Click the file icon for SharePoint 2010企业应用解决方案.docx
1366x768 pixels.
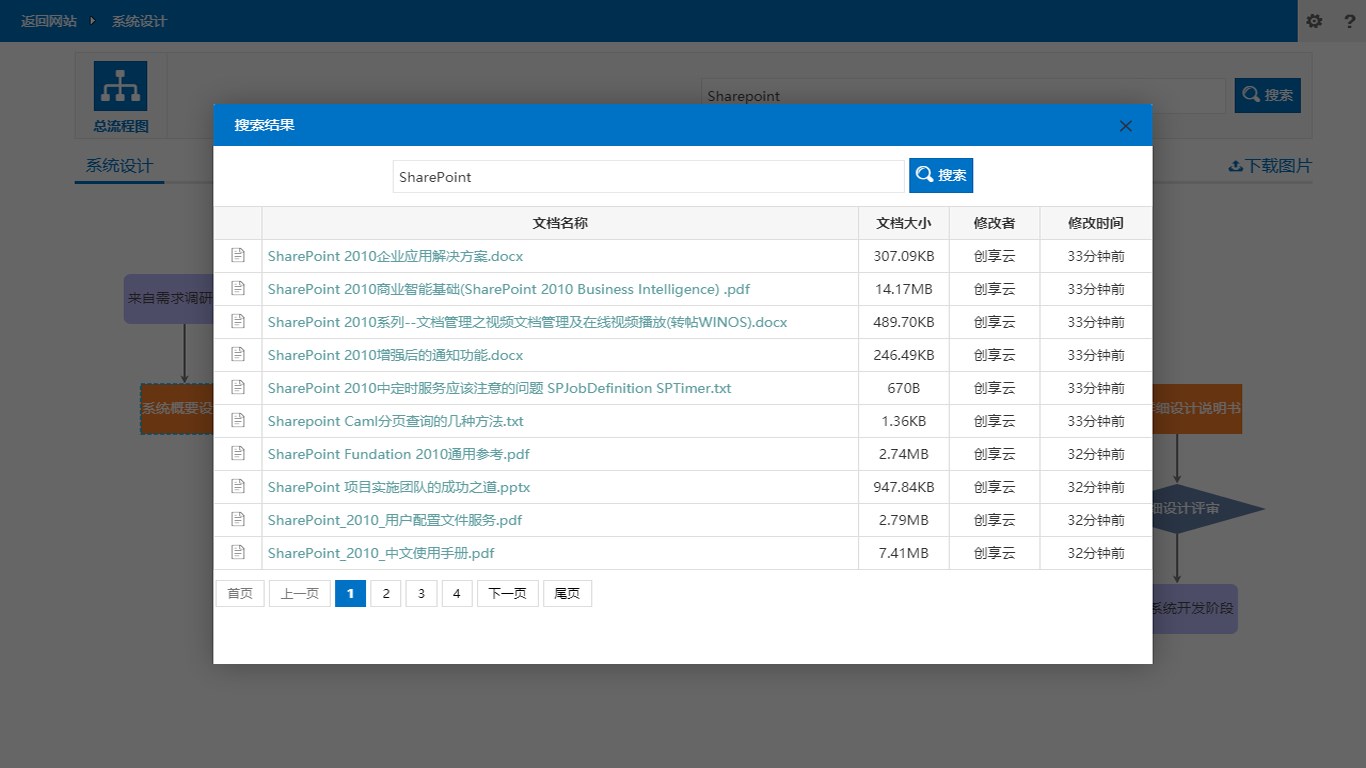pos(238,255)
